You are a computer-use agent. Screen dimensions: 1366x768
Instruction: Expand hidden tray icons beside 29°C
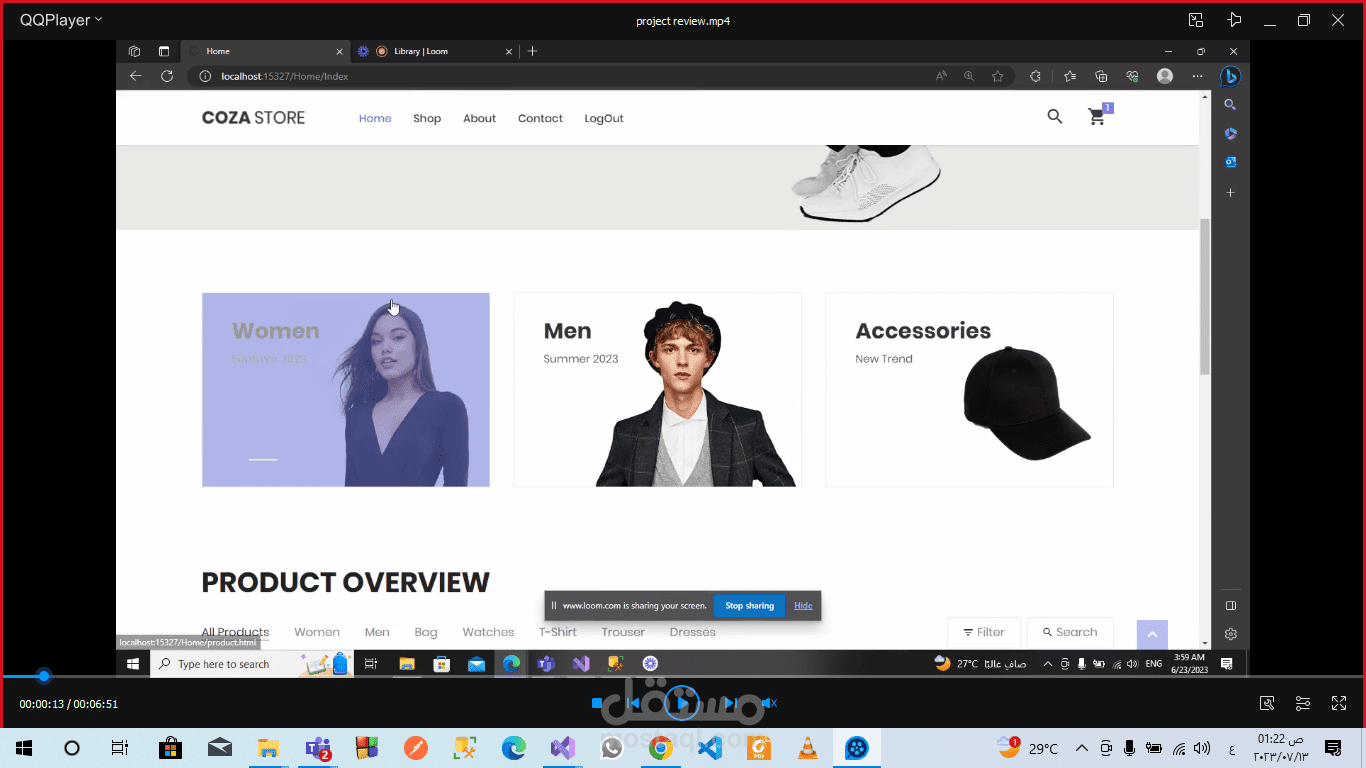tap(1081, 748)
